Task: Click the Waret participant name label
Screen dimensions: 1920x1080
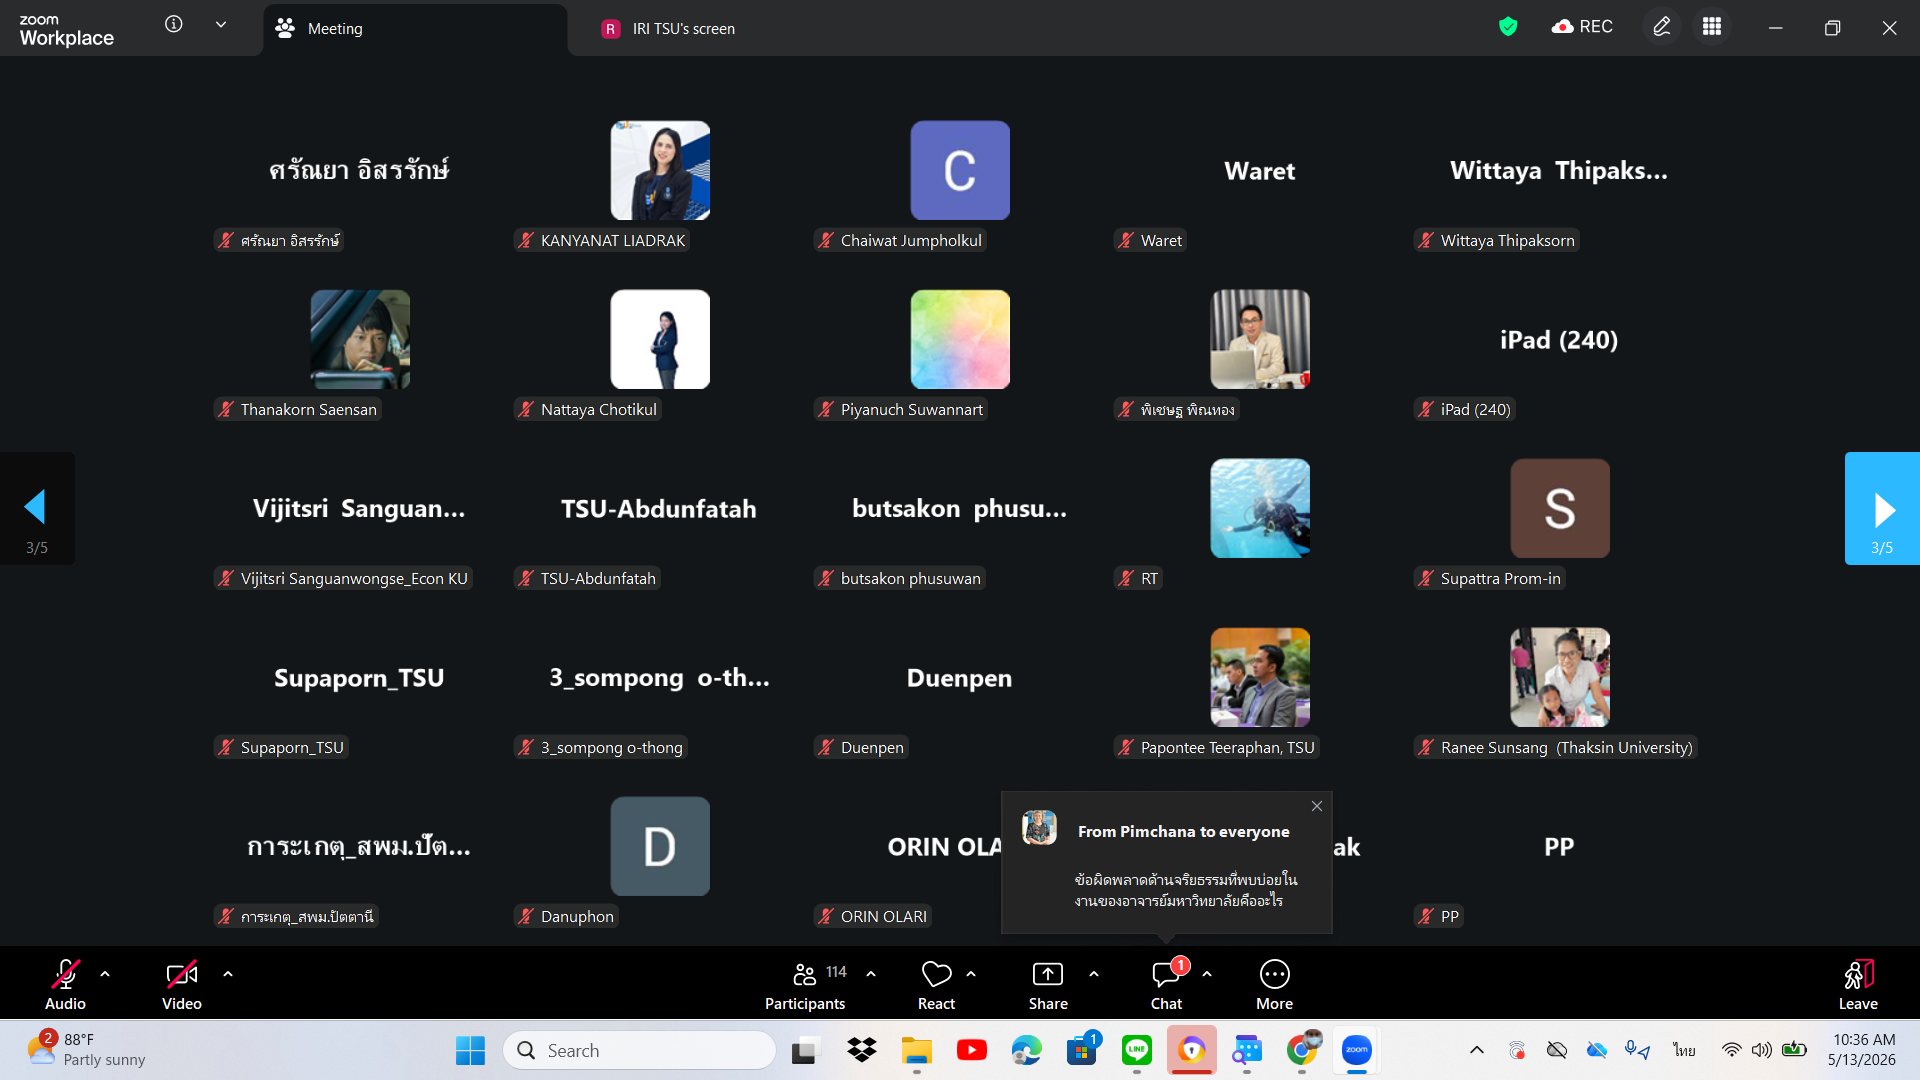Action: point(1151,241)
